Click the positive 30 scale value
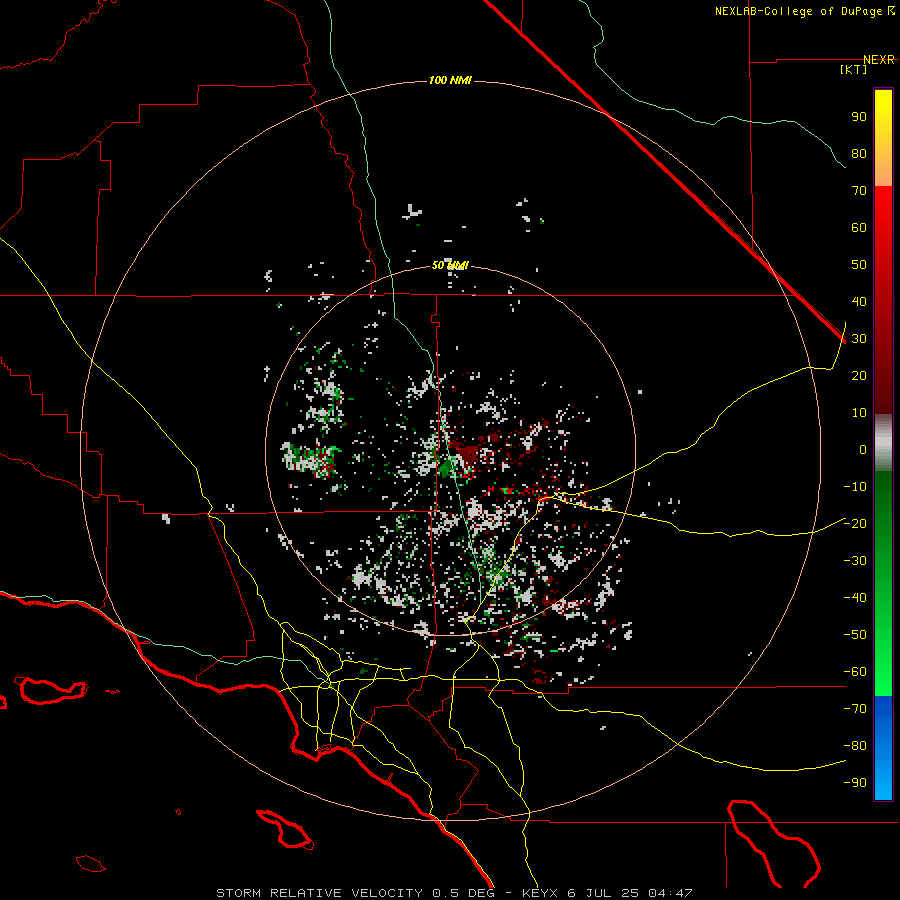 (859, 339)
